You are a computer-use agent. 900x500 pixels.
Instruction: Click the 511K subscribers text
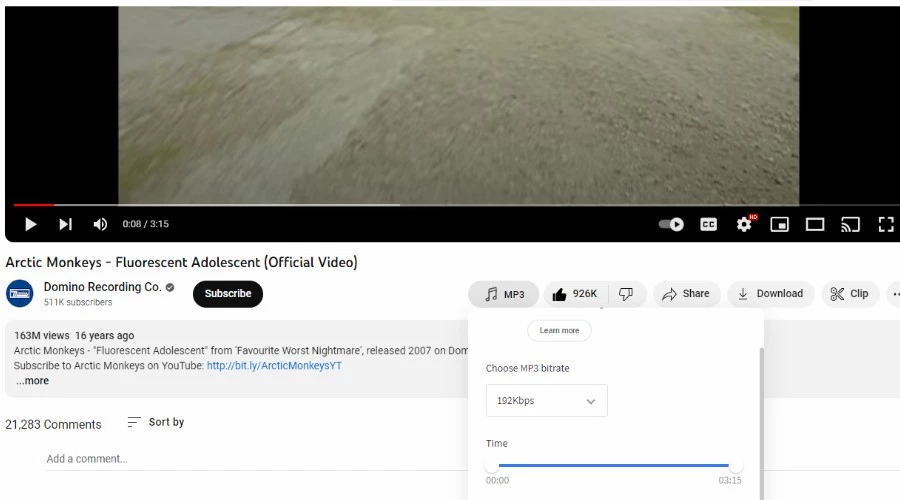click(78, 302)
